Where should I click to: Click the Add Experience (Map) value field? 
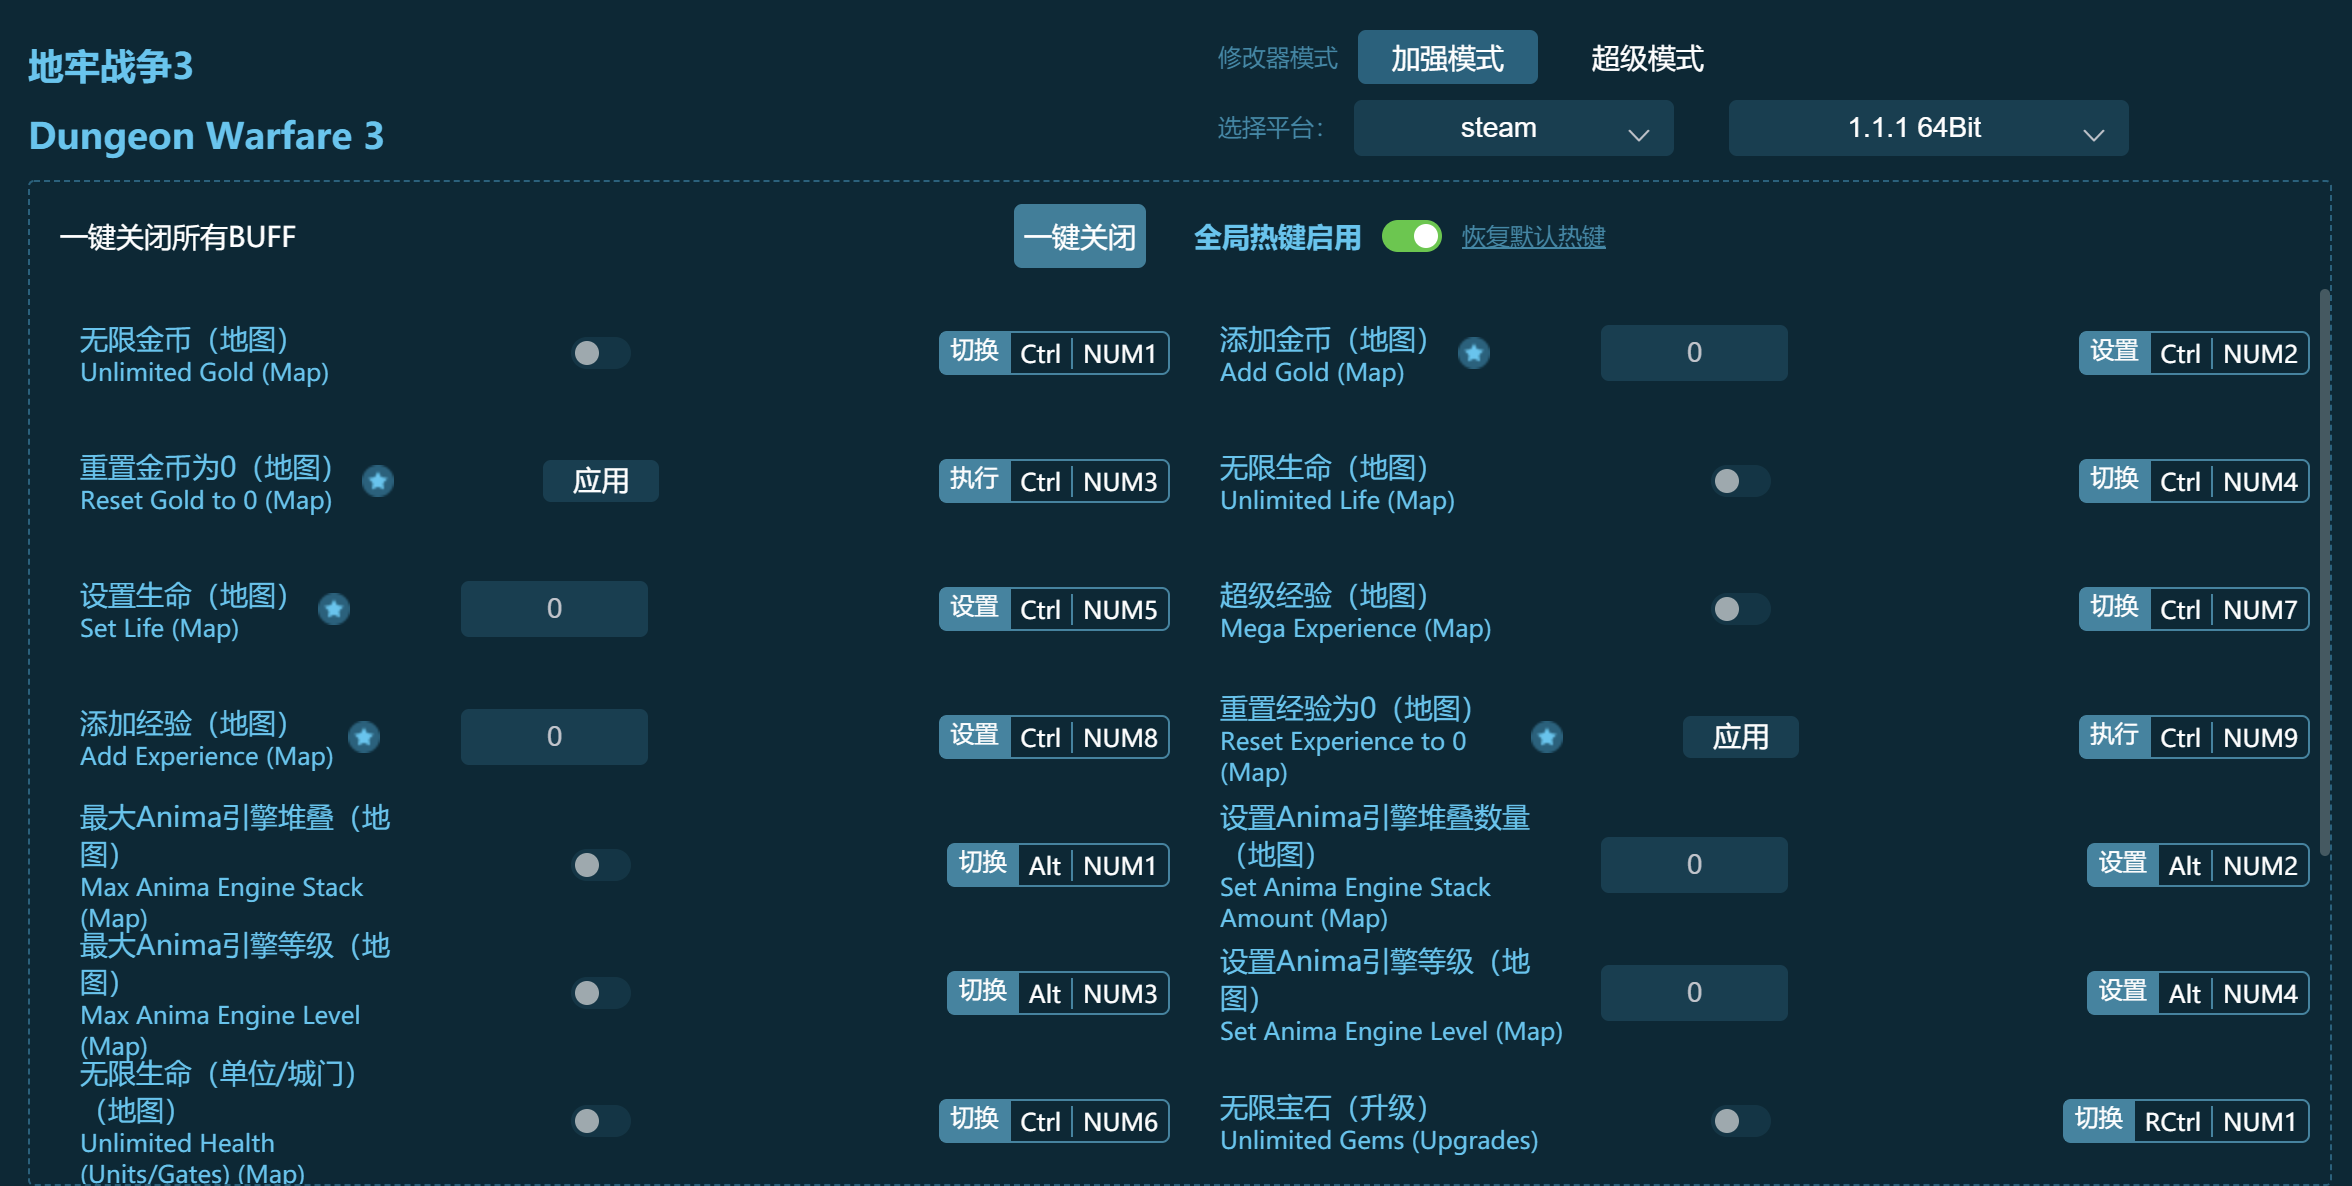click(554, 737)
